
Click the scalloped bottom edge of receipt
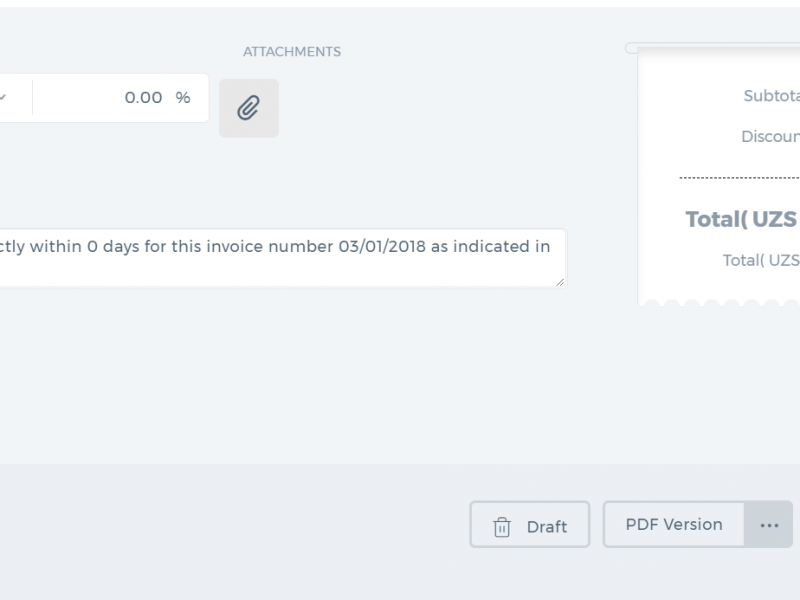(719, 303)
